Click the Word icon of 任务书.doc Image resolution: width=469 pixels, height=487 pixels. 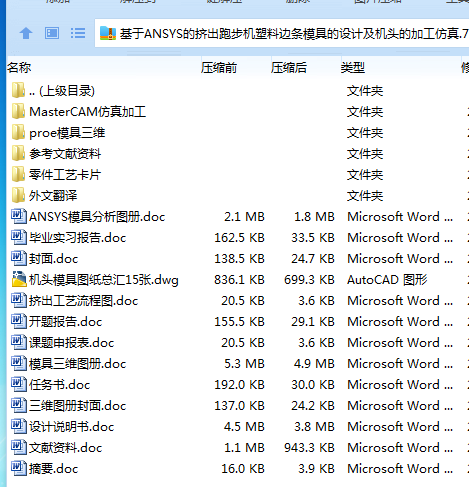point(19,384)
